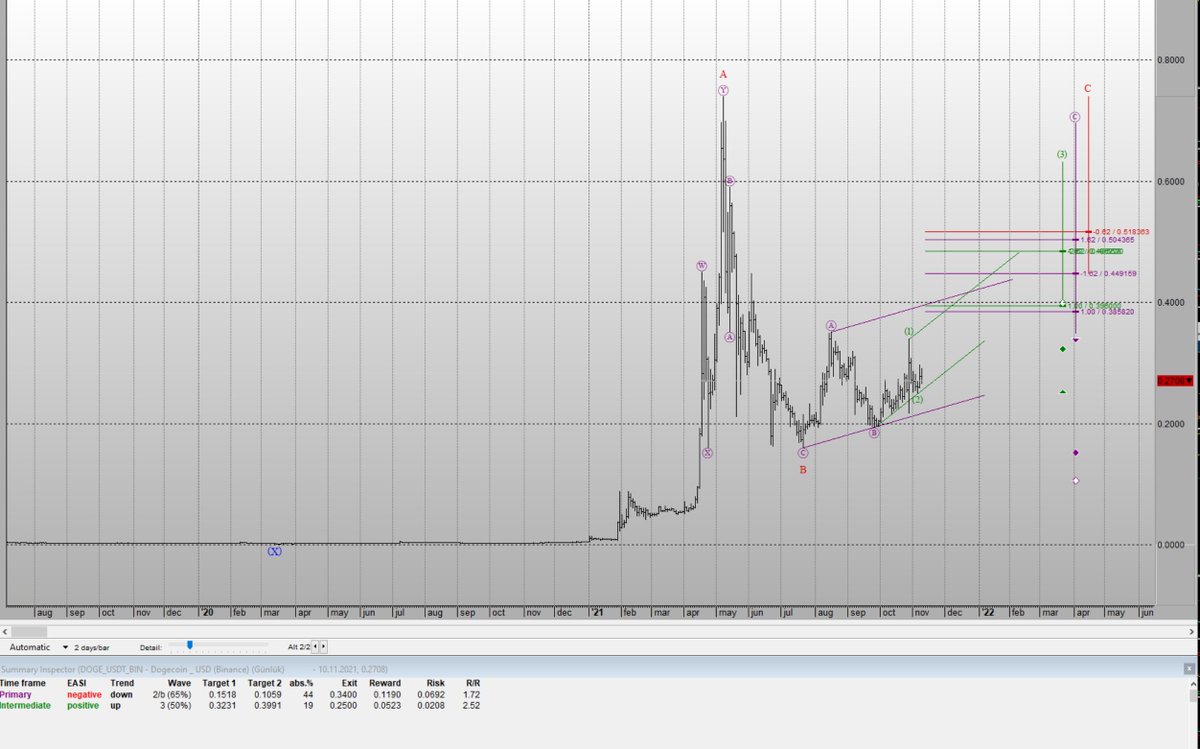Click the green triangle exit marker

pyautogui.click(x=1062, y=392)
